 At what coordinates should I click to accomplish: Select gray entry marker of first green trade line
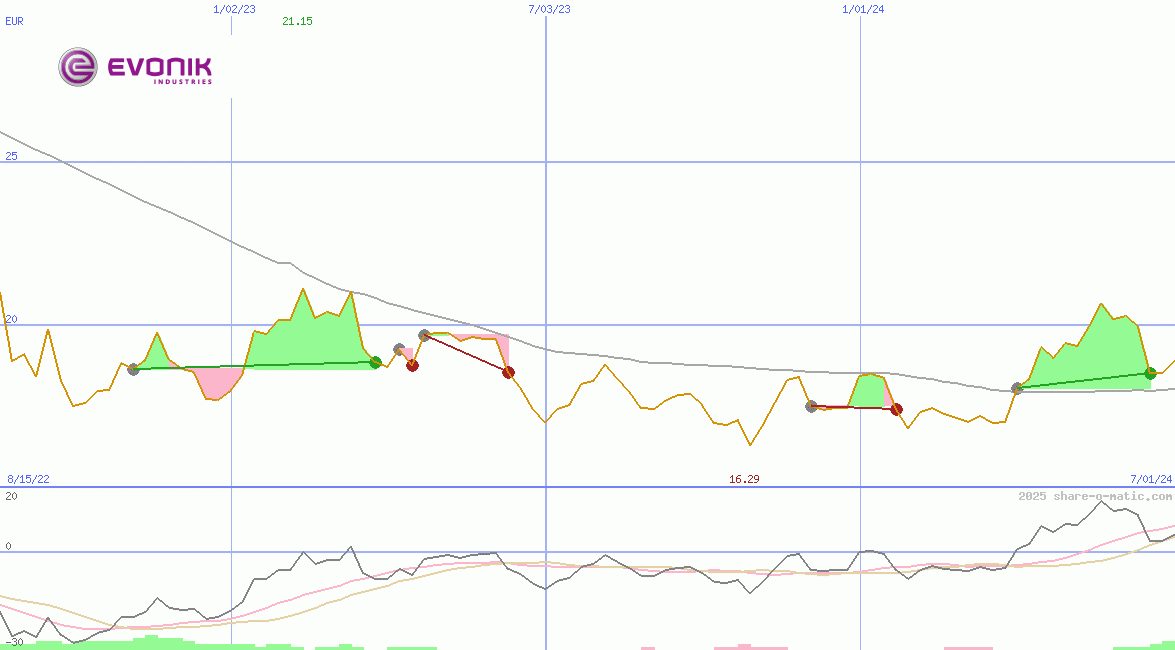point(133,369)
